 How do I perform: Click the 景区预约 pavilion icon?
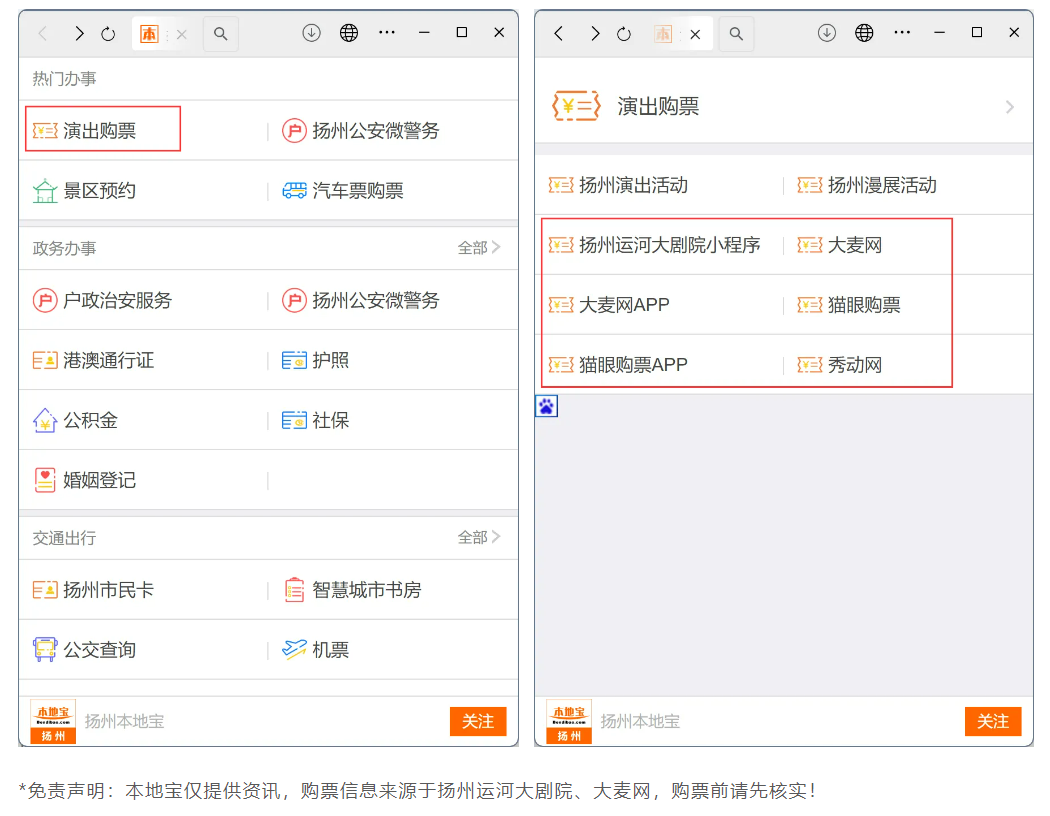click(x=45, y=191)
